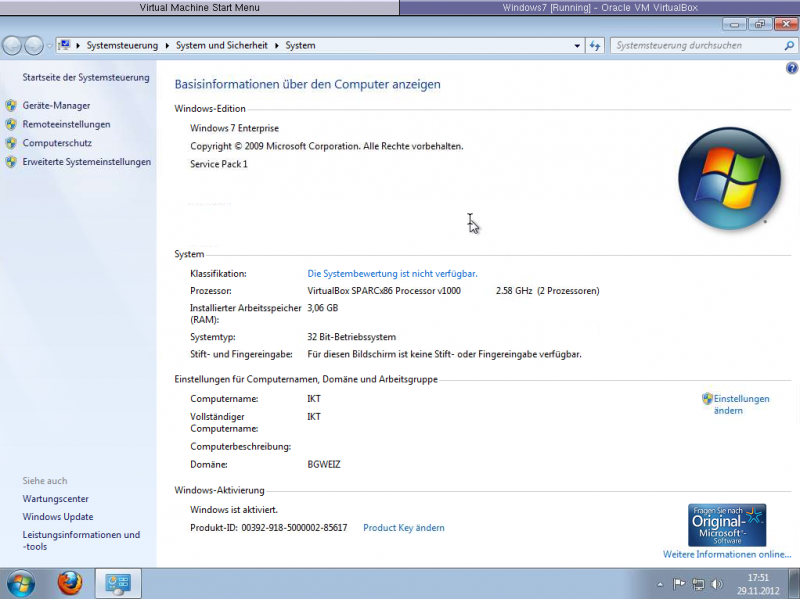Select the System breadcrumb

[301, 45]
